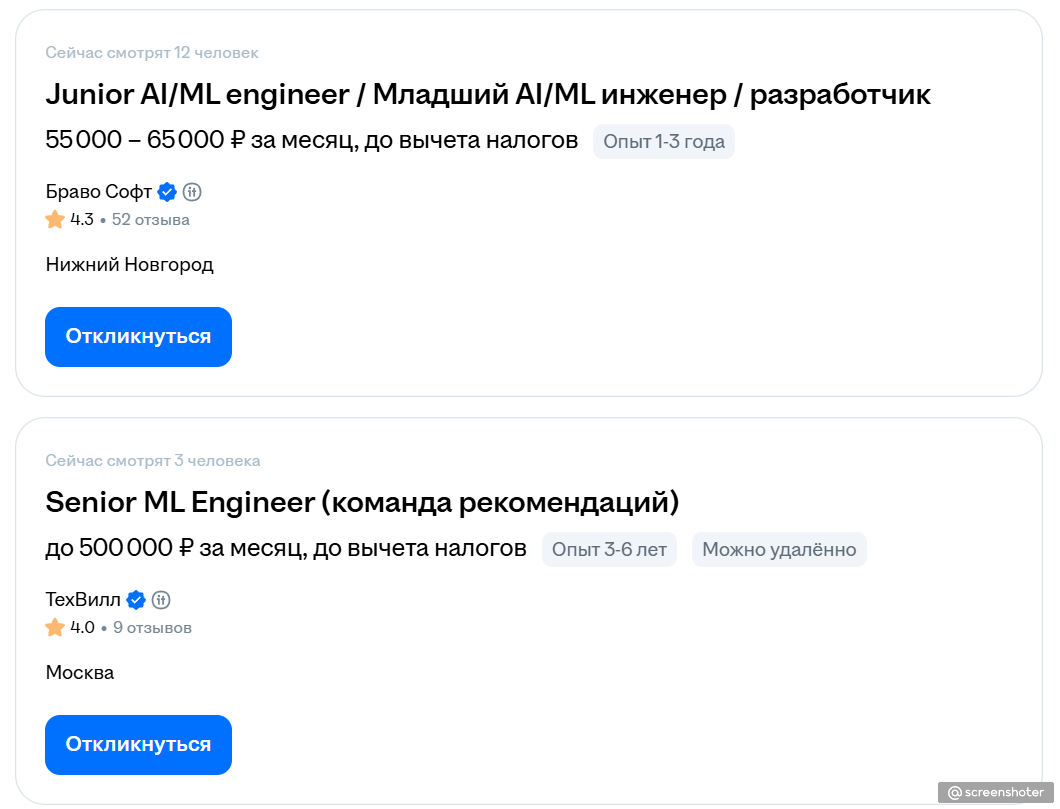The height and width of the screenshot is (809, 1060).
Task: Click Откликнуться on the Junior AI/ML vacancy
Action: 138,337
